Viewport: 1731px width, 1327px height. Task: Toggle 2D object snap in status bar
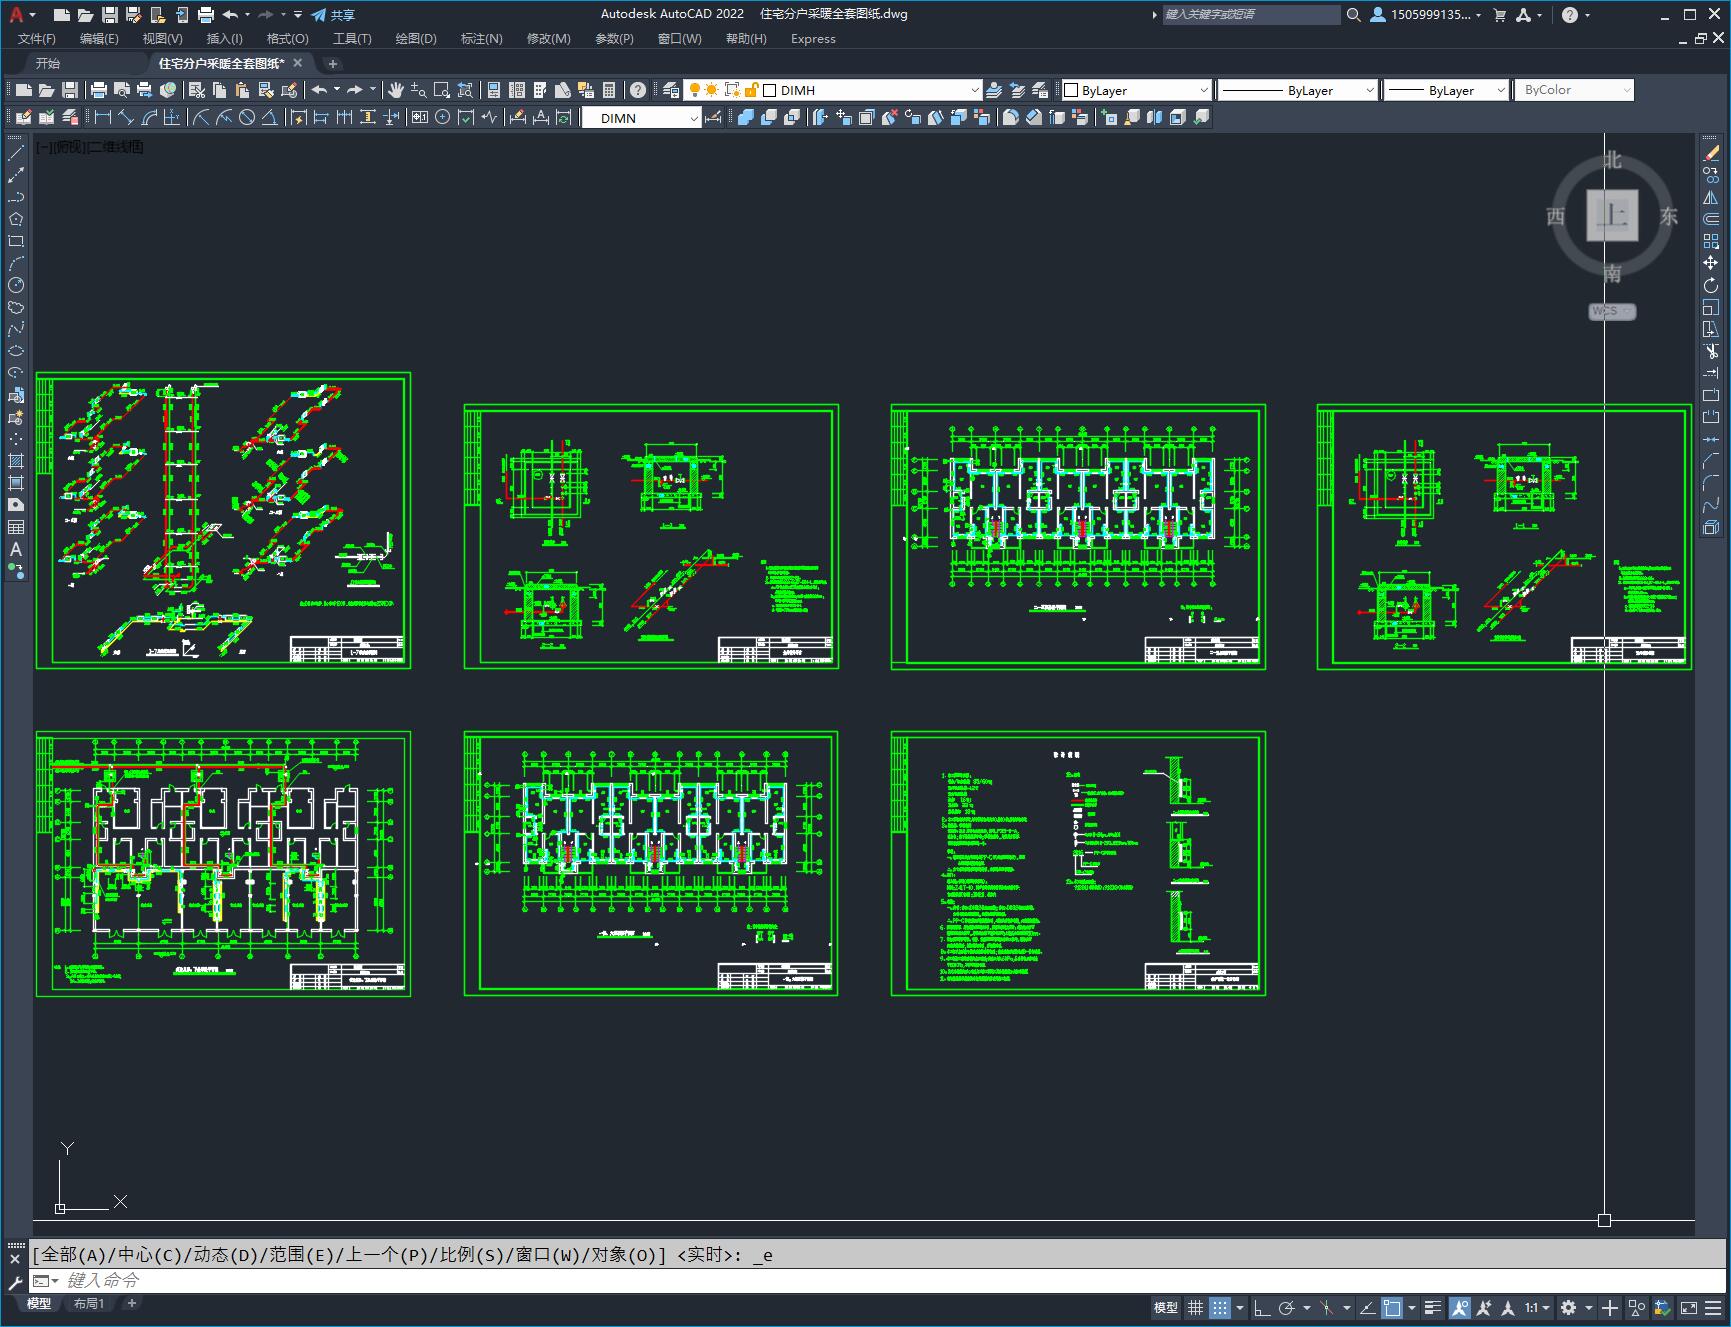1392,1307
